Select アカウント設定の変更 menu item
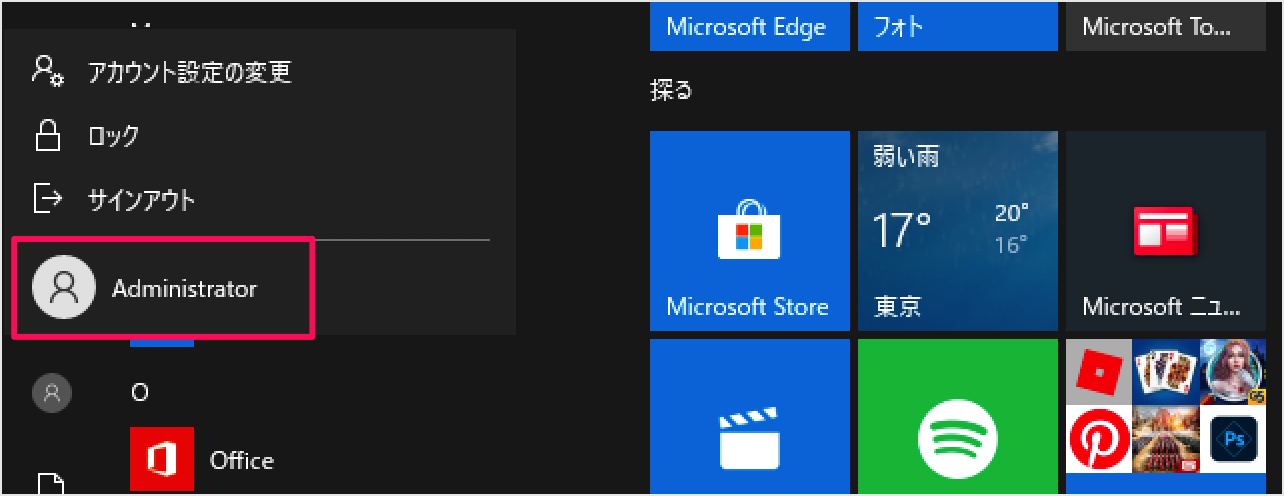Viewport: 1284px width, 496px height. pos(190,72)
